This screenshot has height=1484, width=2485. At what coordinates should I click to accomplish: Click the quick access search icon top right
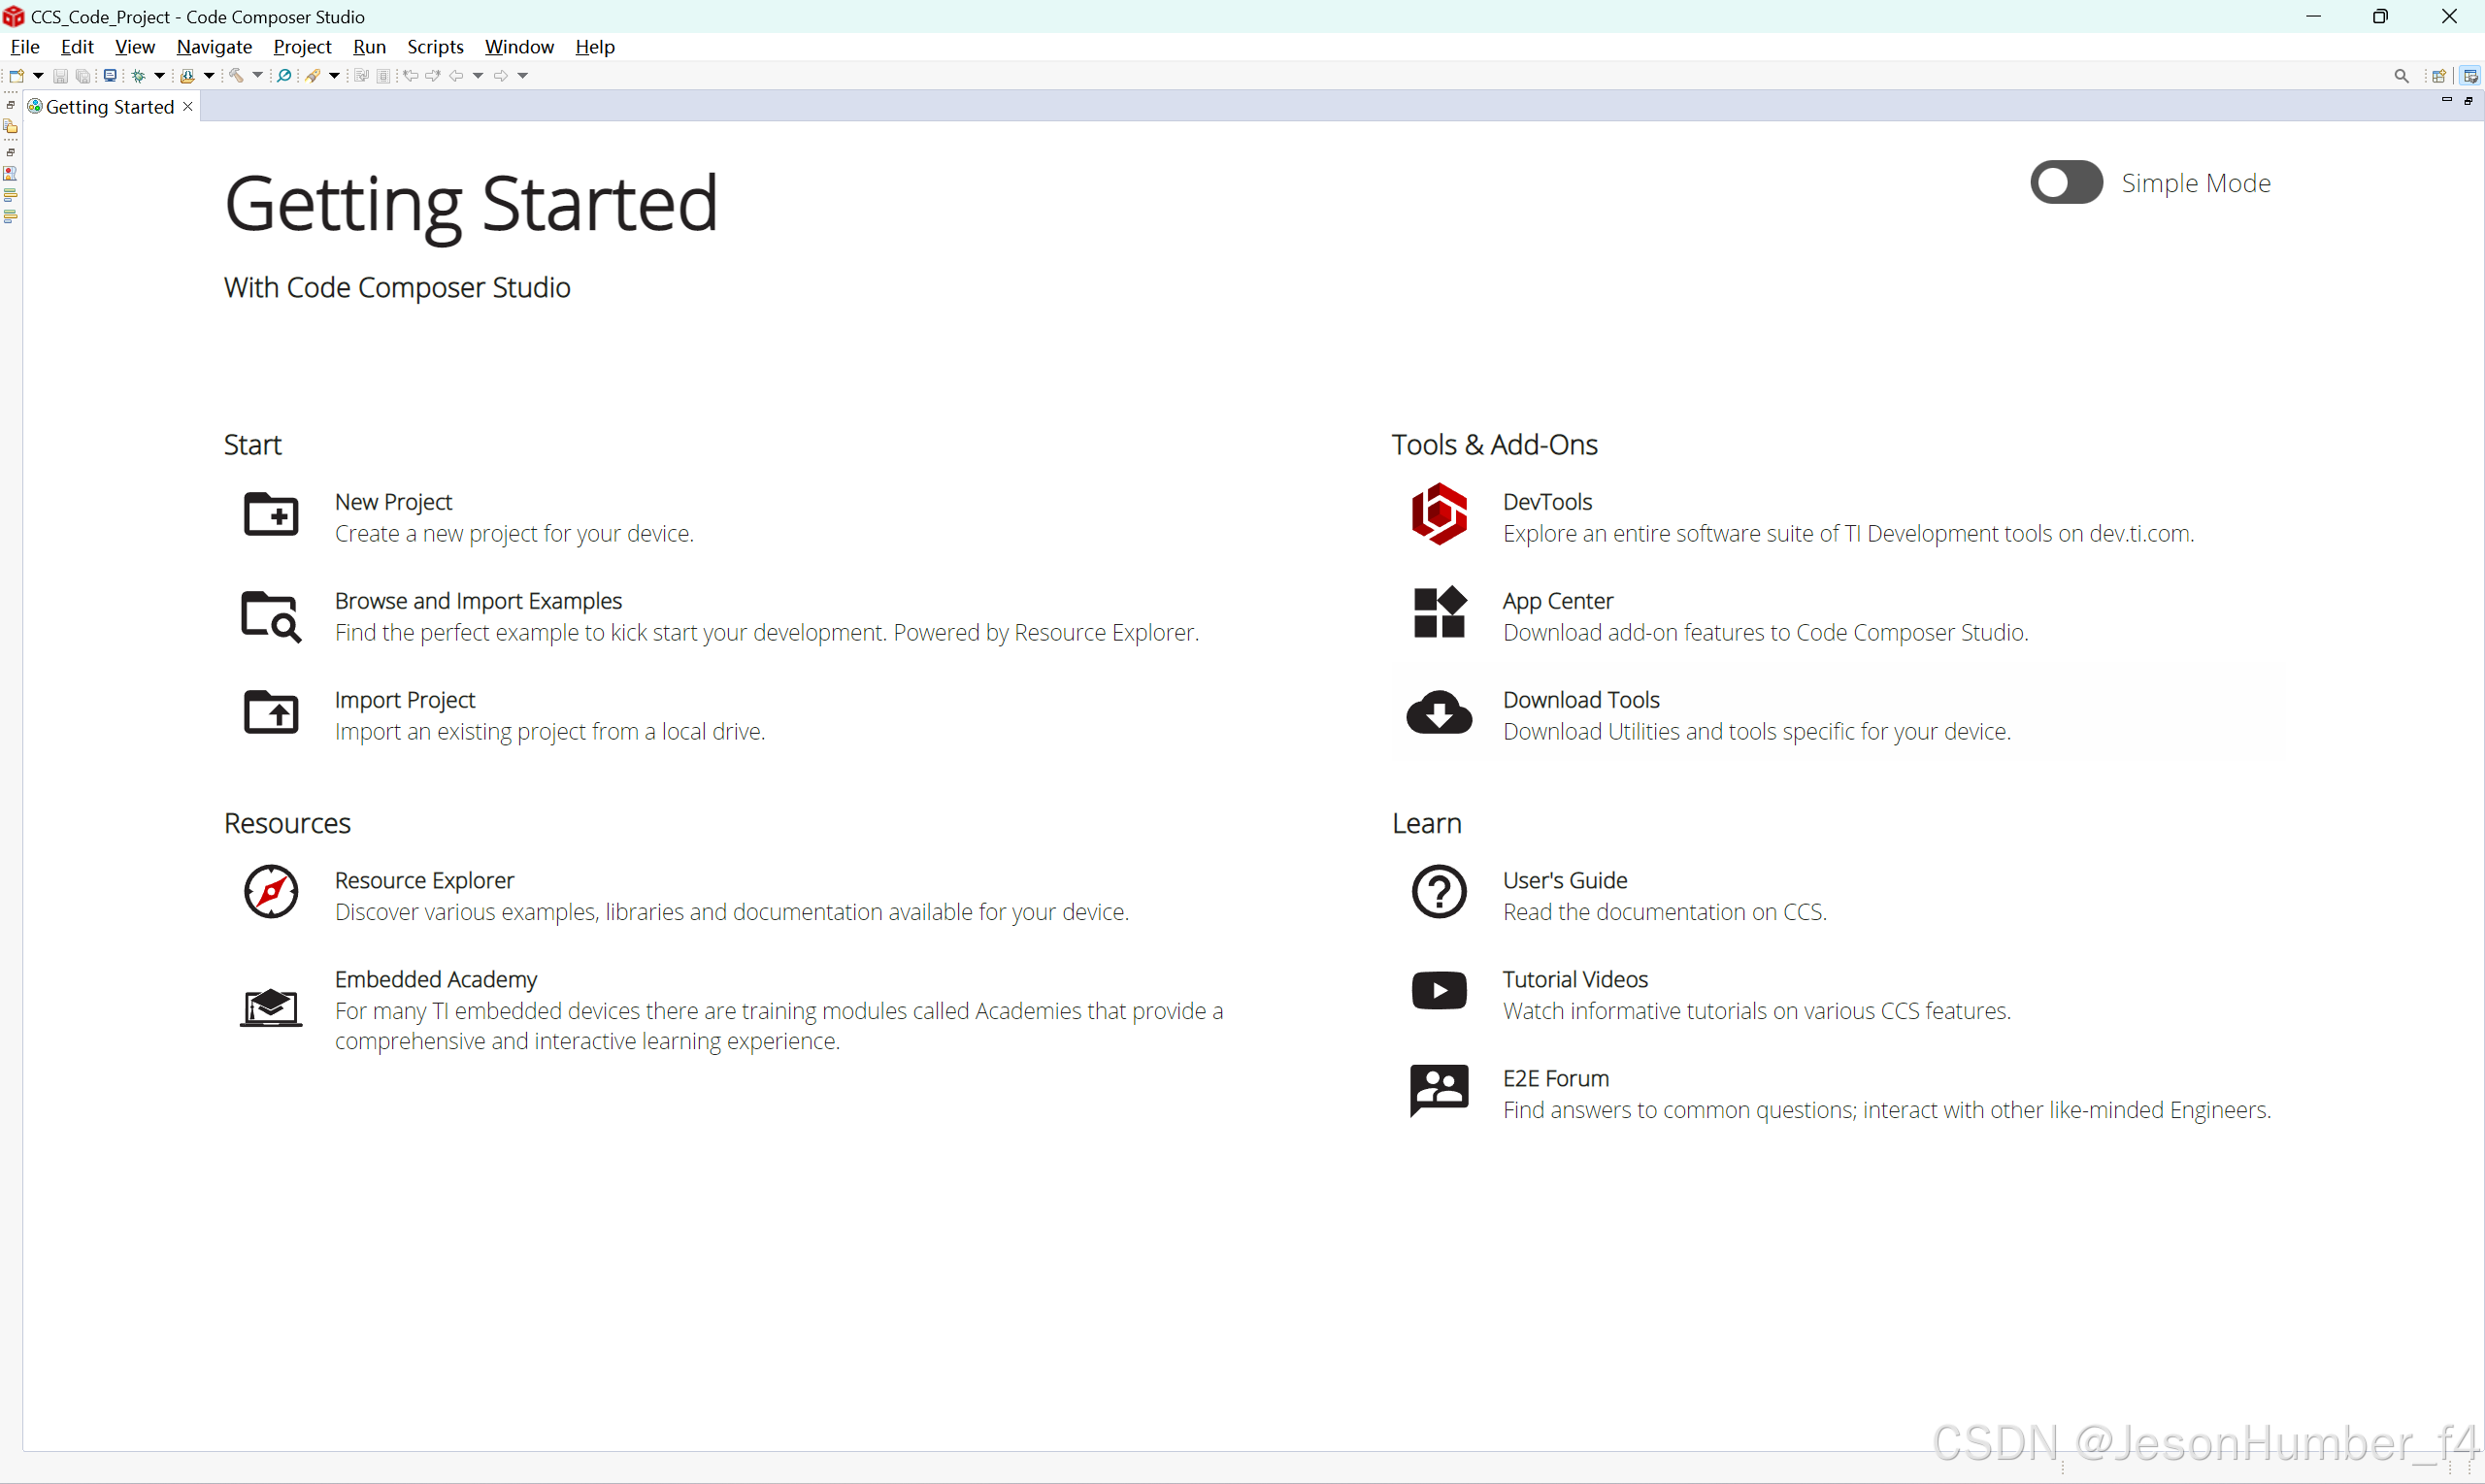coord(2401,76)
